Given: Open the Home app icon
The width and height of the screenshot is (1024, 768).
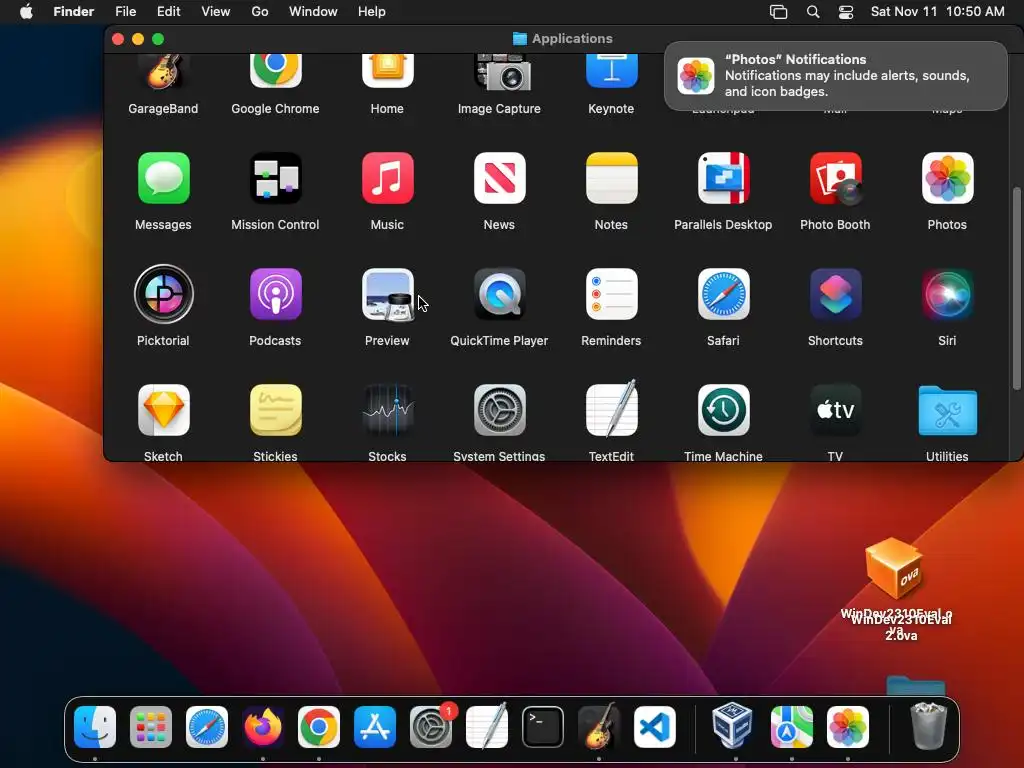Looking at the screenshot, I should [387, 71].
